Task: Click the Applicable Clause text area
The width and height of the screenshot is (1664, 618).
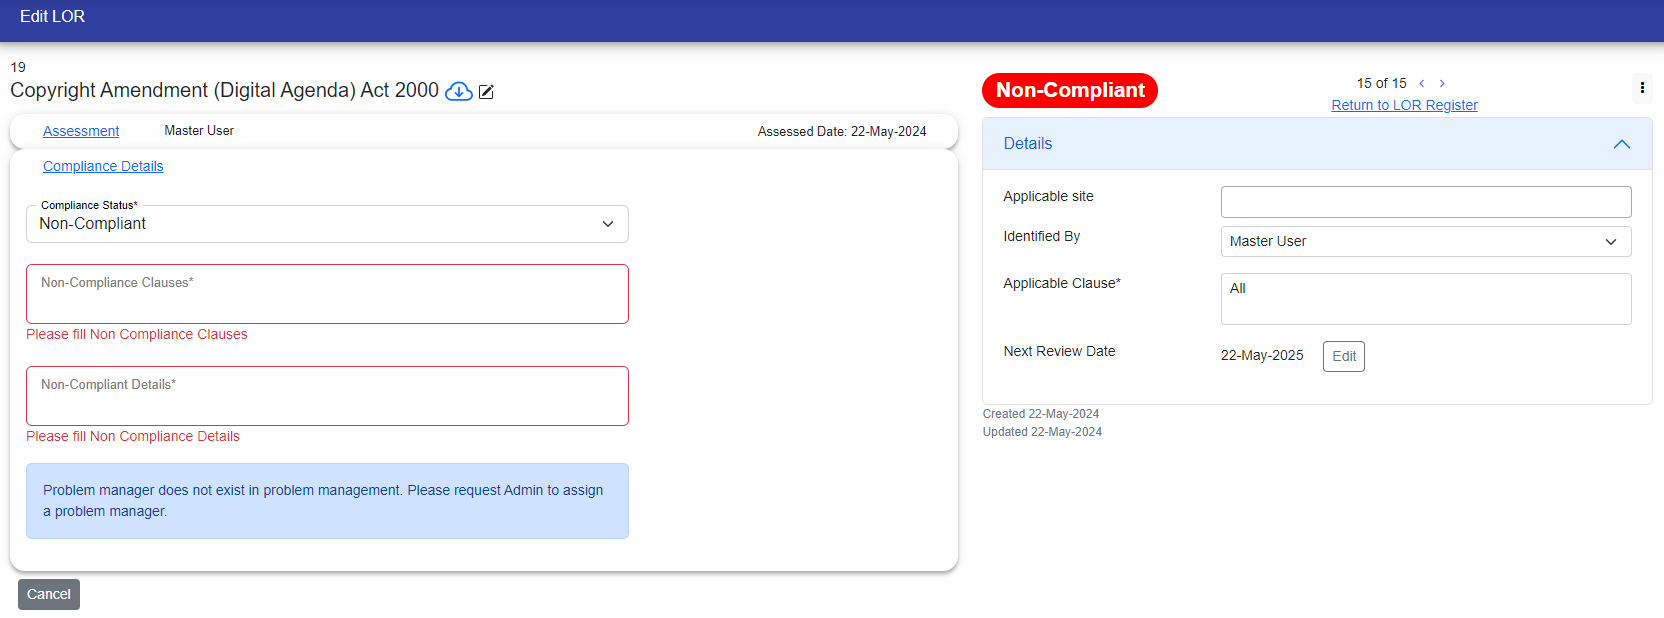Action: pyautogui.click(x=1425, y=299)
